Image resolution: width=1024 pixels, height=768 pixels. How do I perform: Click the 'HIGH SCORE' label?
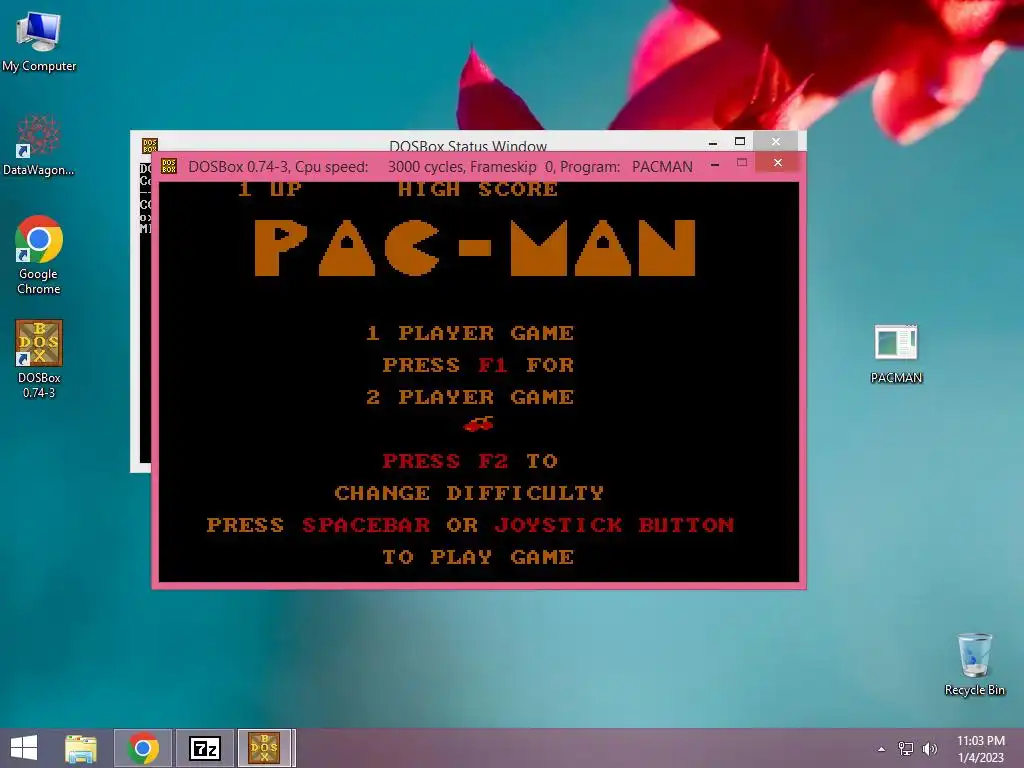(x=478, y=189)
